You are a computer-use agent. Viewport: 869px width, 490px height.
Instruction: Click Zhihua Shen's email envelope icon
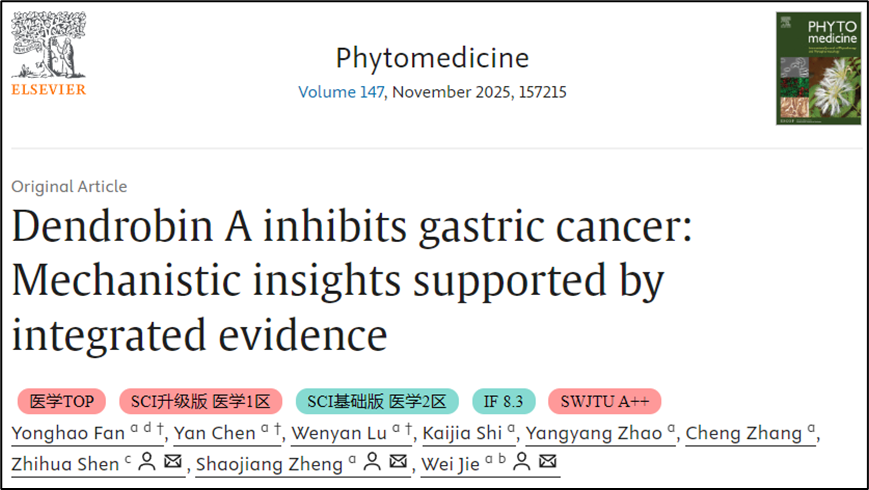click(173, 463)
